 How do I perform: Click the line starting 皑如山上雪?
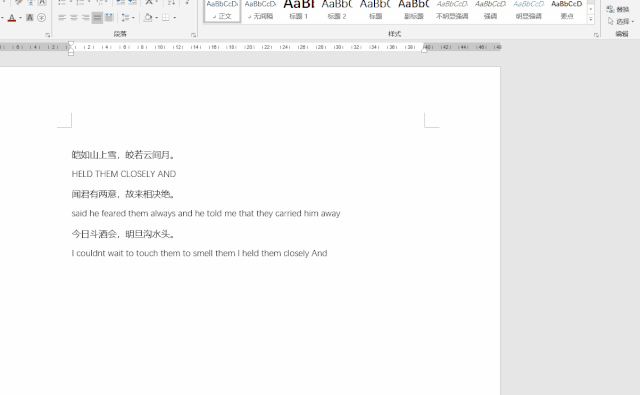click(124, 155)
